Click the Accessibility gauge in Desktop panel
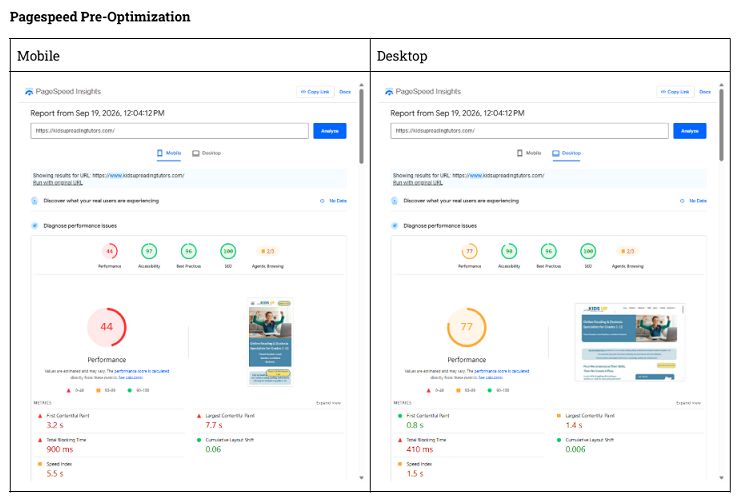 click(509, 251)
